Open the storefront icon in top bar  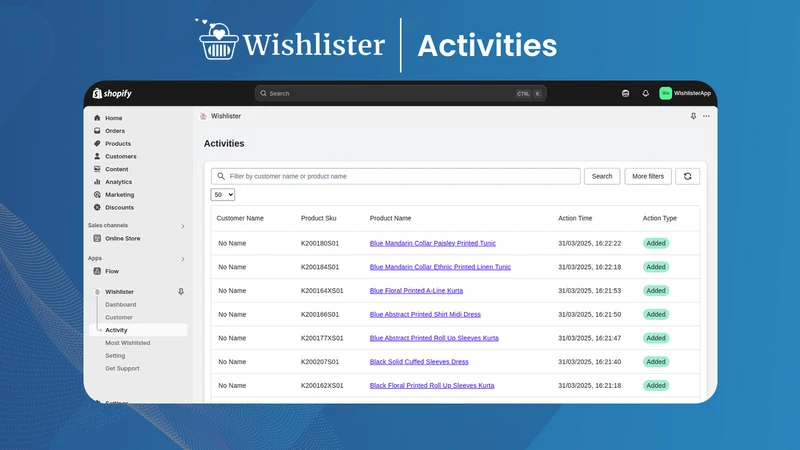[x=625, y=93]
